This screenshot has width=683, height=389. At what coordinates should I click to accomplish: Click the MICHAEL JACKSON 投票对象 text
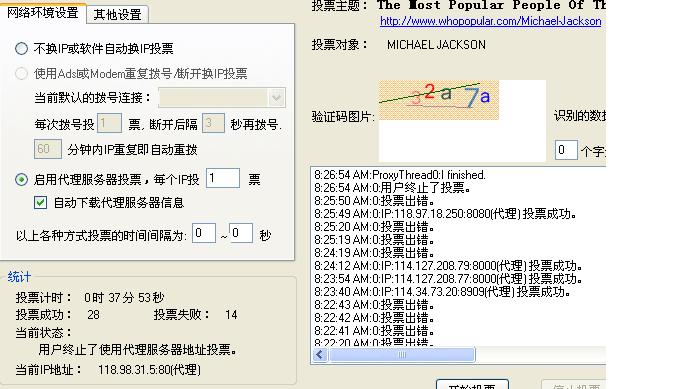pyautogui.click(x=436, y=45)
